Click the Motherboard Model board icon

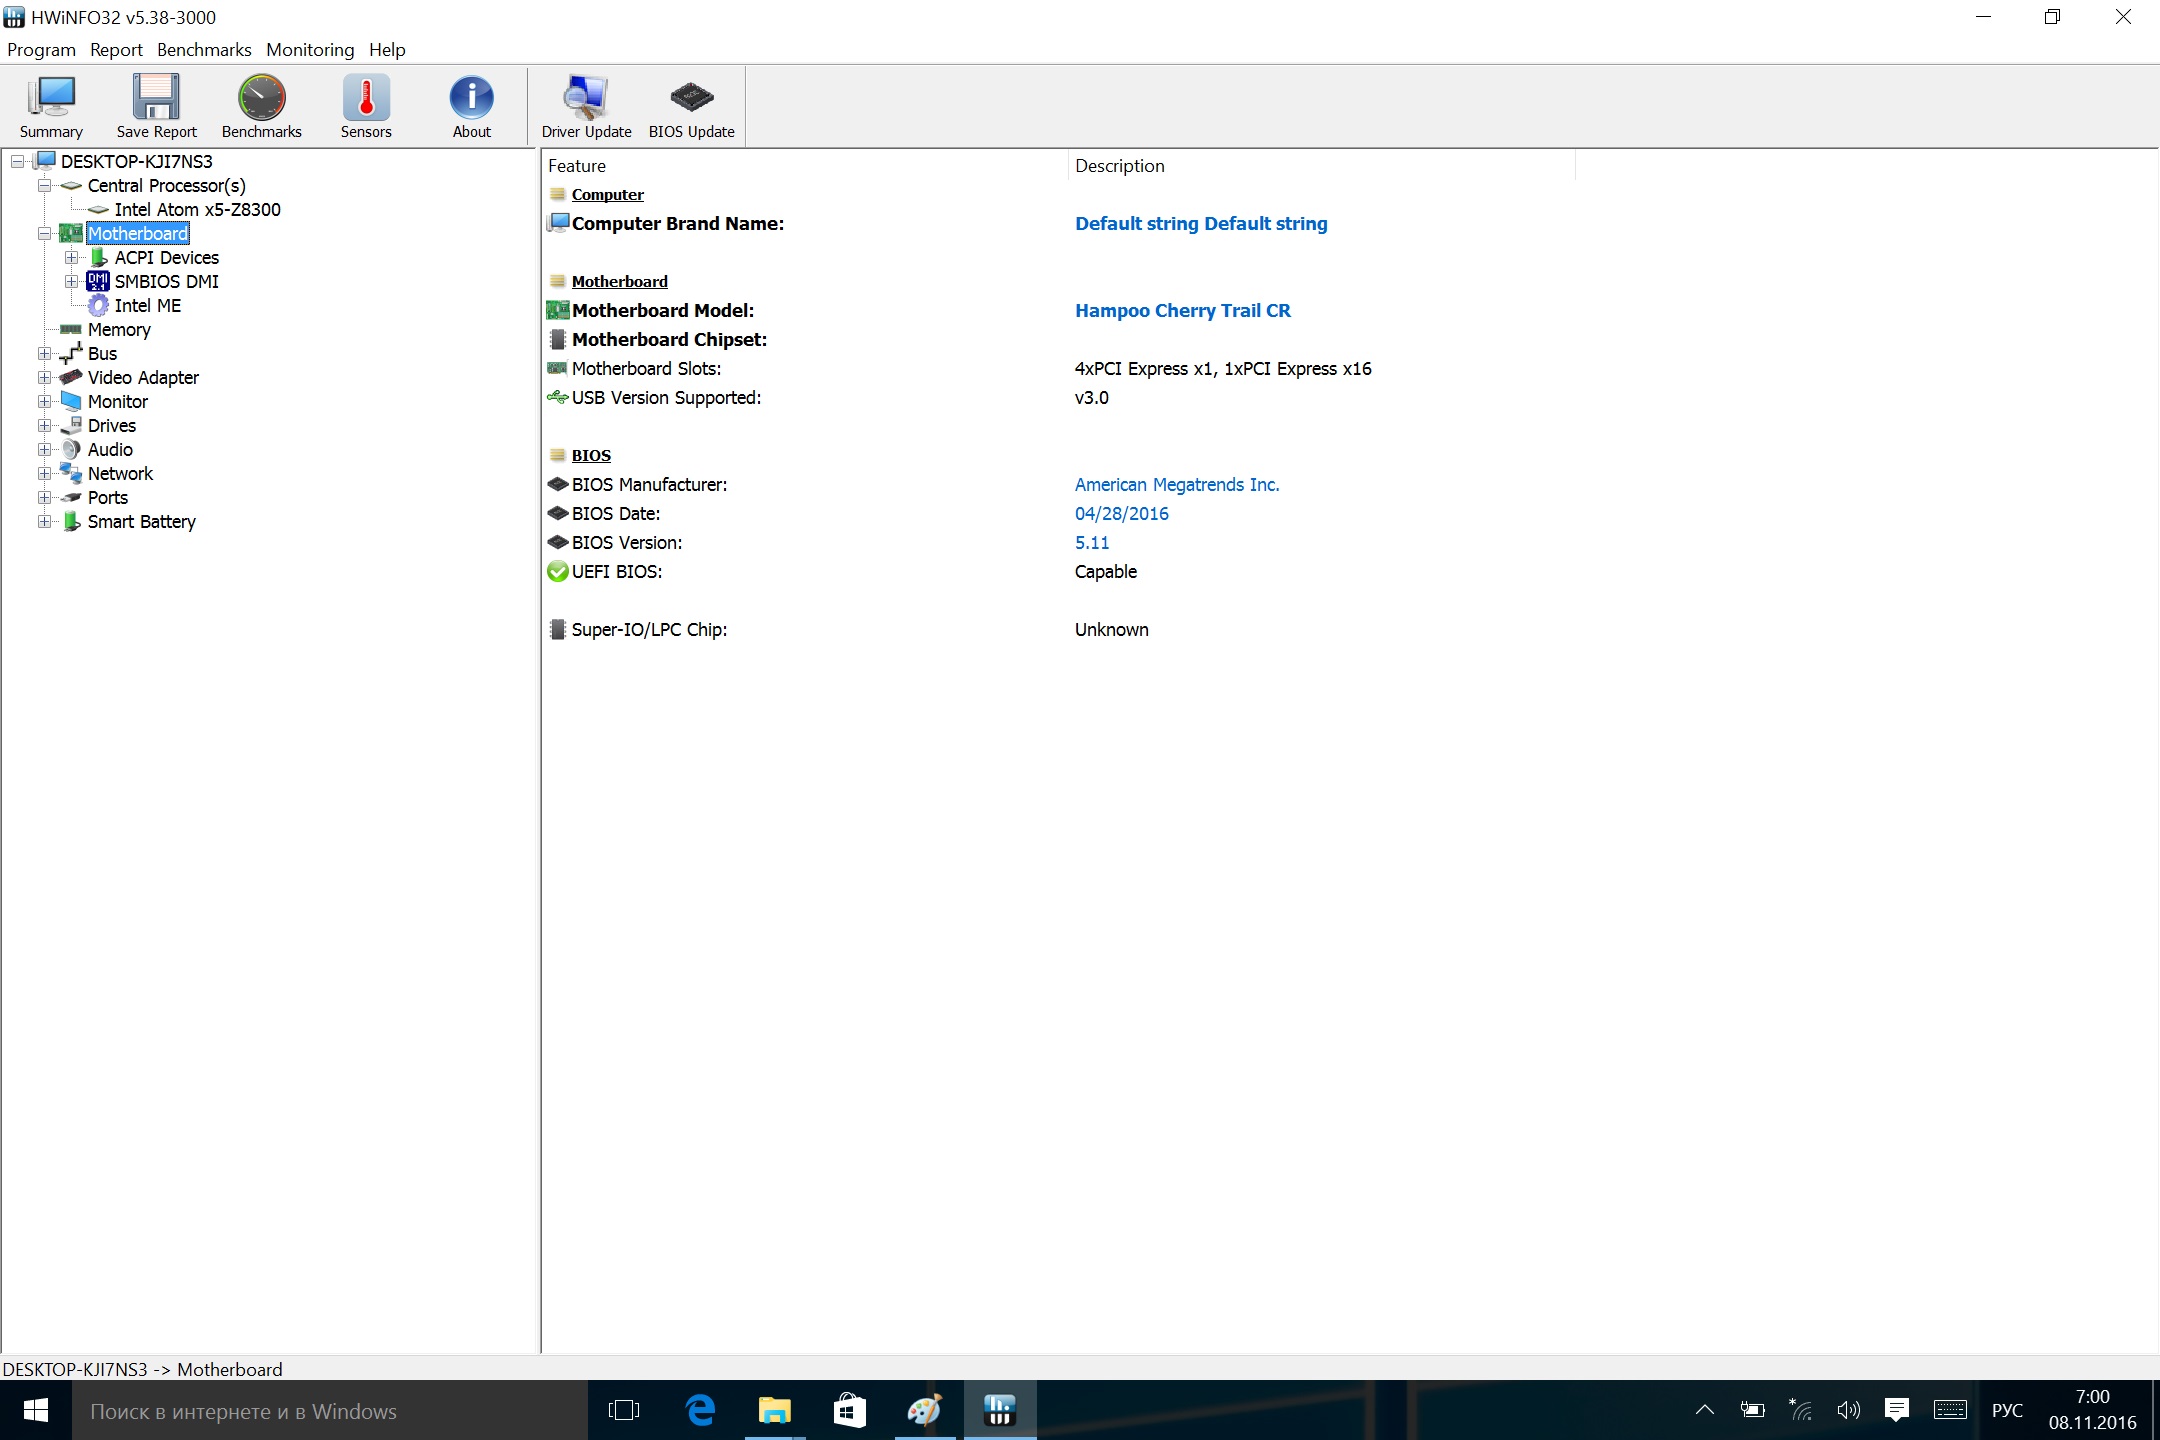click(x=558, y=310)
